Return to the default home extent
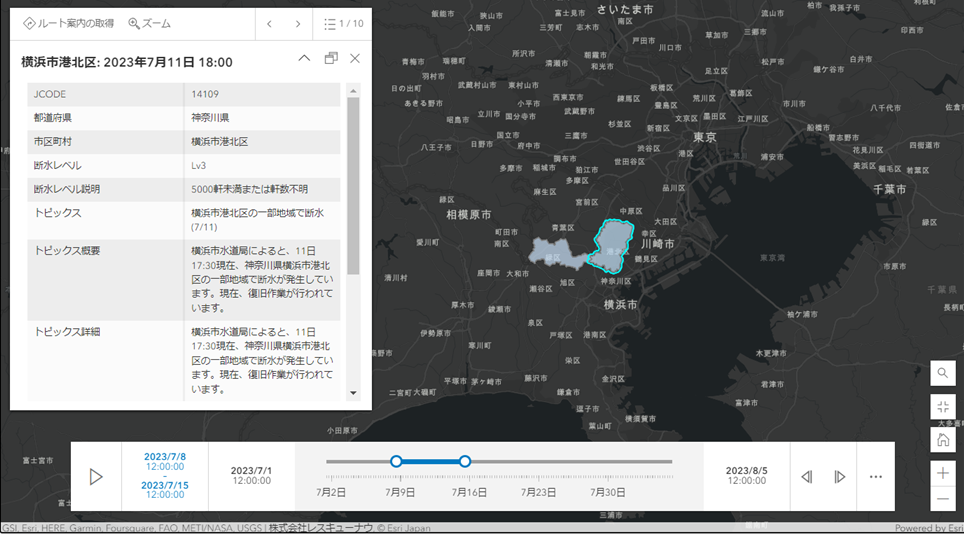This screenshot has height=534, width=964. (x=943, y=439)
